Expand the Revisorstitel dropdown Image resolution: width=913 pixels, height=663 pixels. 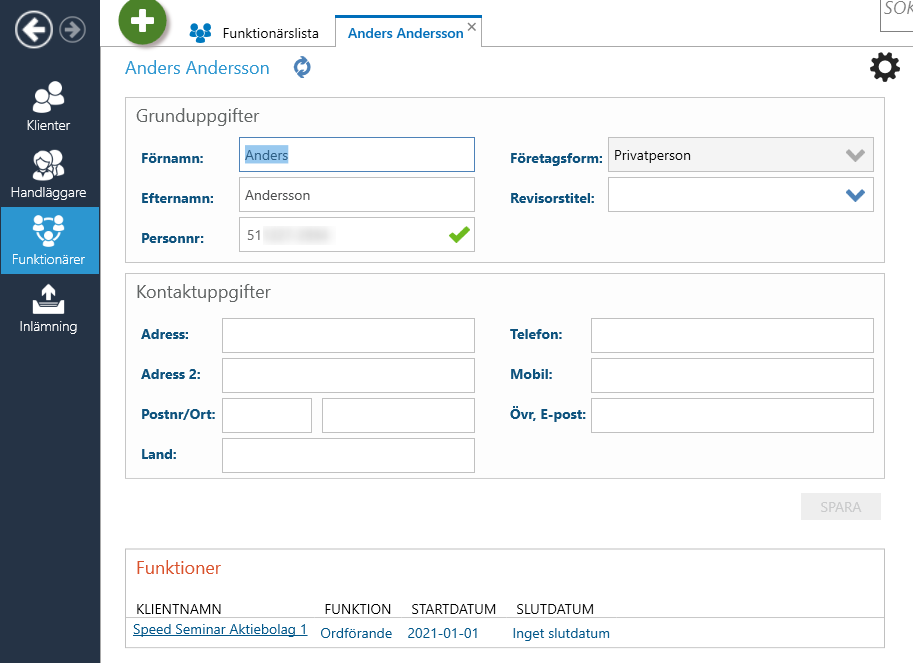(855, 195)
